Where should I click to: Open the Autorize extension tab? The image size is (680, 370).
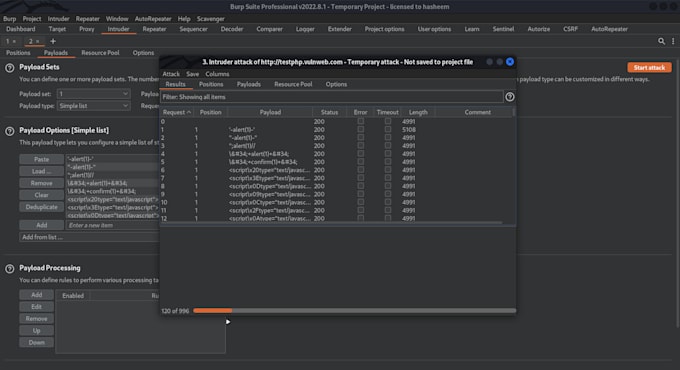pos(539,29)
